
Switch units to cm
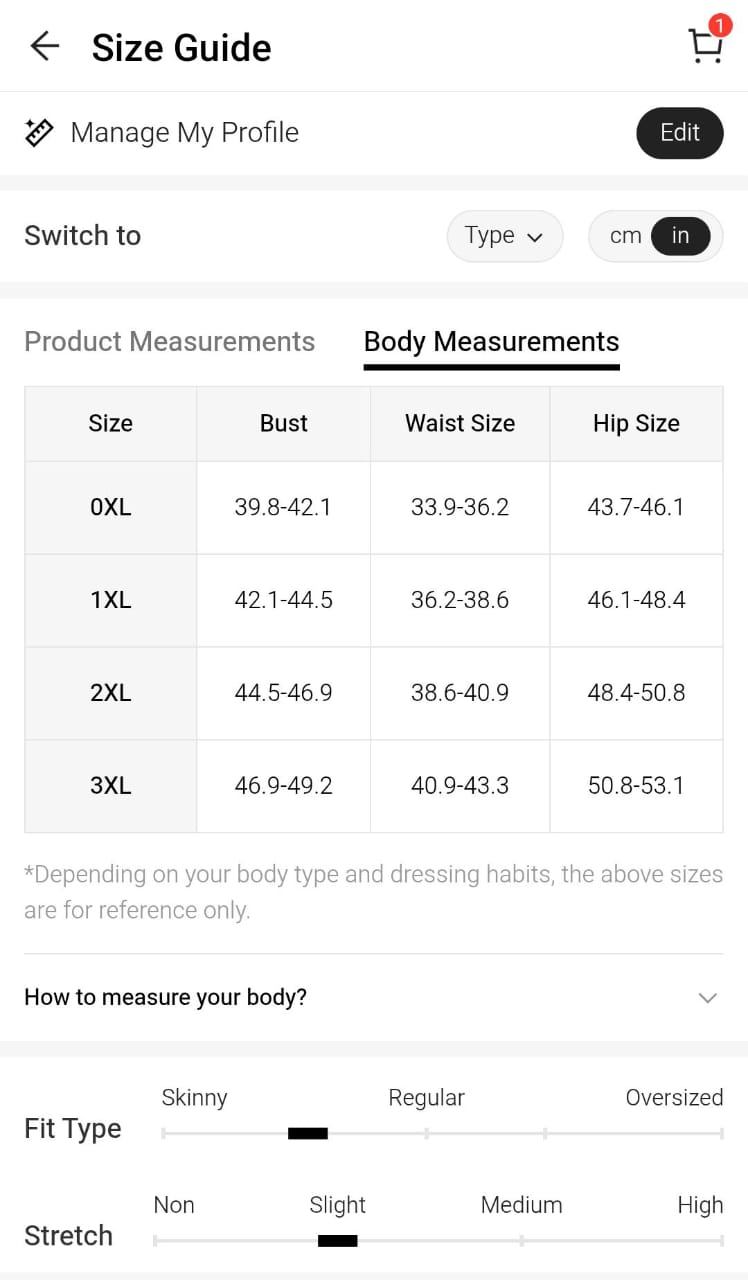[x=625, y=236]
